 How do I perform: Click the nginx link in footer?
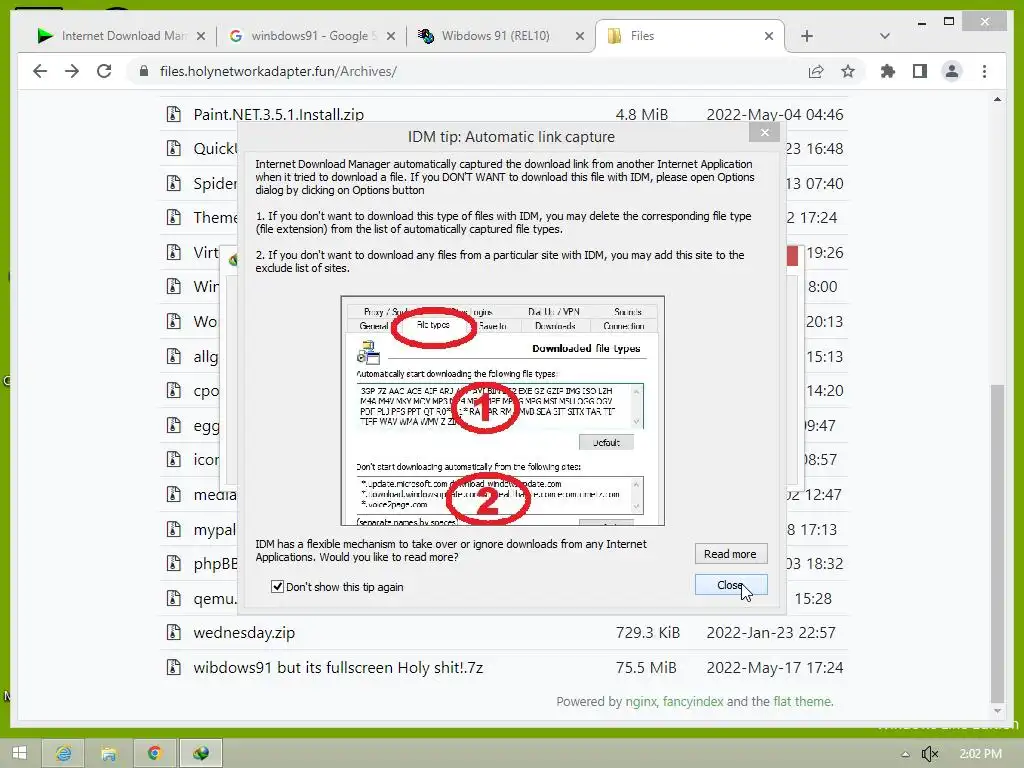(x=641, y=701)
